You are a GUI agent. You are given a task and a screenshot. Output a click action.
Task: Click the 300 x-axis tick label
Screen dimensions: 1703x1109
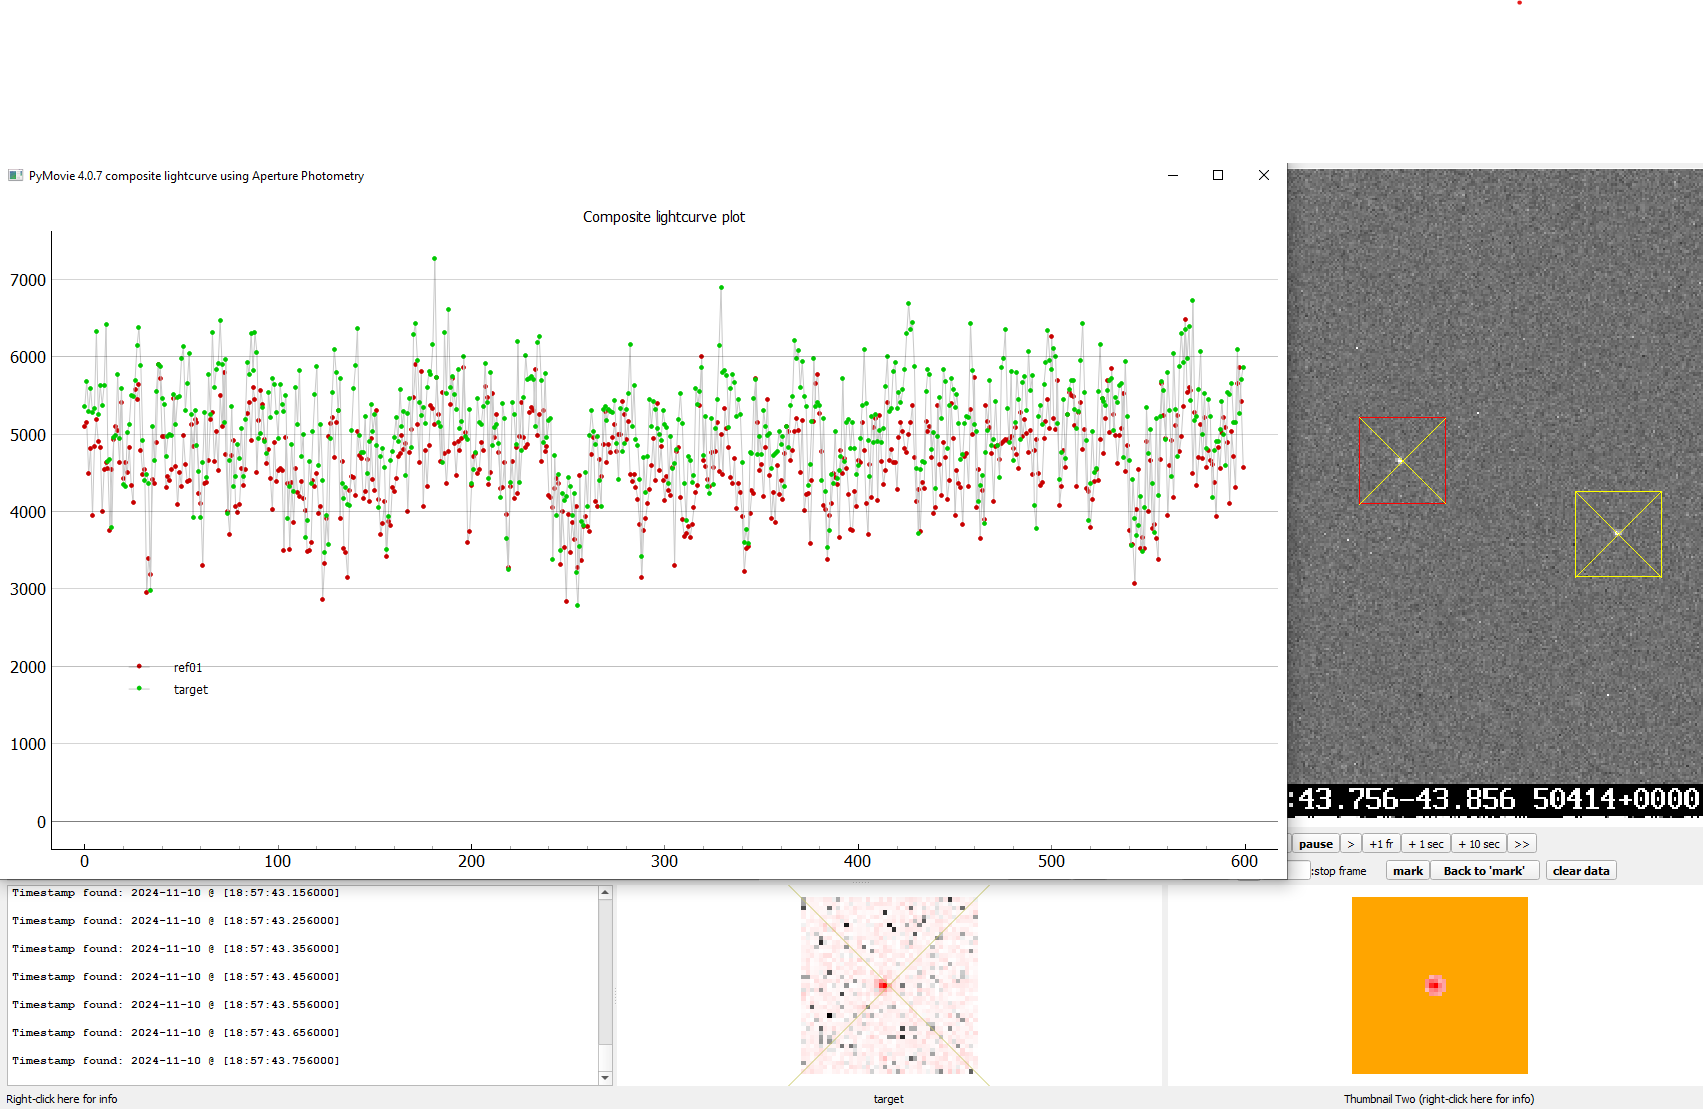click(x=664, y=861)
